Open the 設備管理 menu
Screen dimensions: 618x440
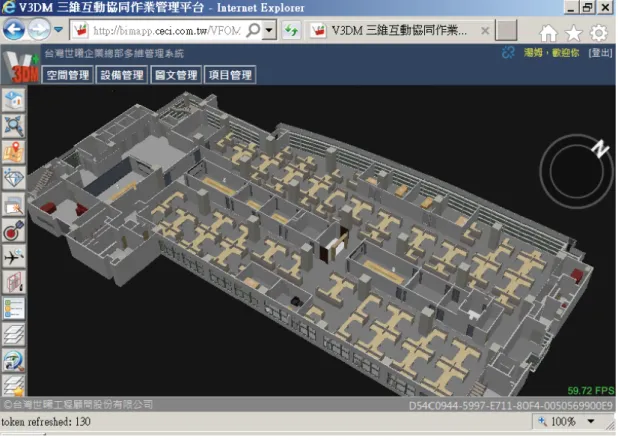122,75
